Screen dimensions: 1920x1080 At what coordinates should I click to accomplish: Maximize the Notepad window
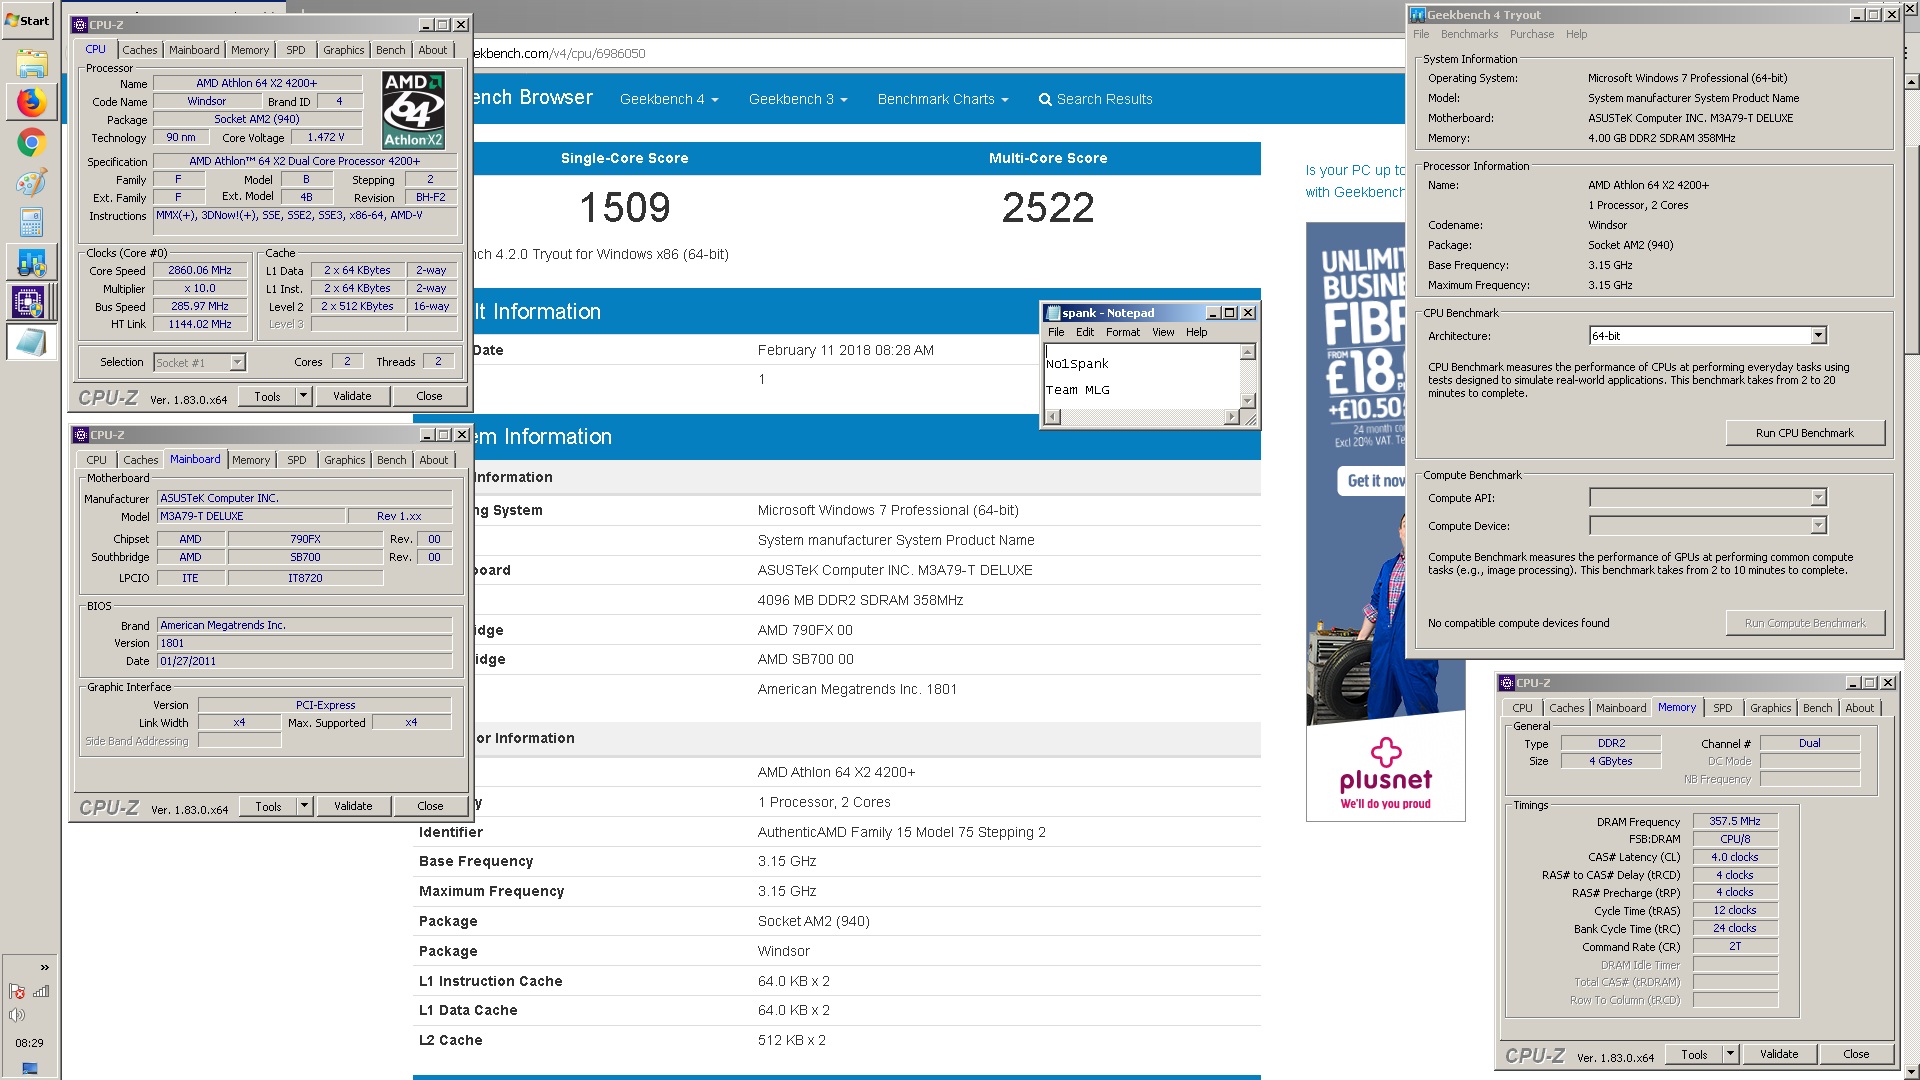click(1230, 313)
